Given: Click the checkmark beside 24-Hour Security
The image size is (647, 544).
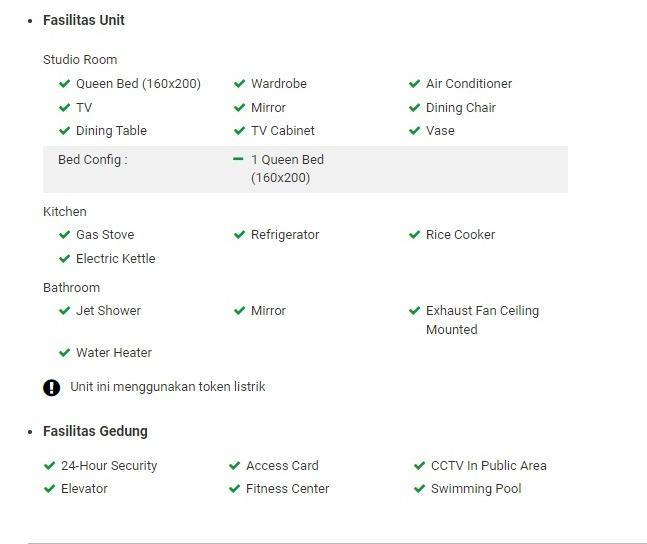Looking at the screenshot, I should (50, 466).
